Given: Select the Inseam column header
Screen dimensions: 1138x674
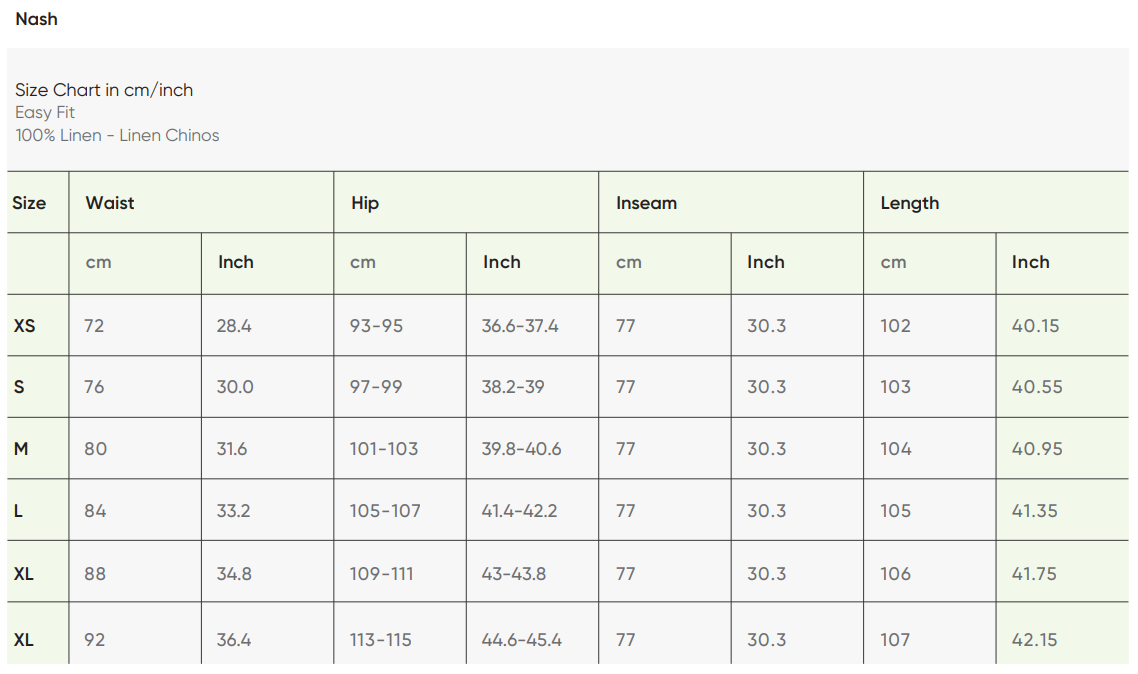Looking at the screenshot, I should point(646,203).
